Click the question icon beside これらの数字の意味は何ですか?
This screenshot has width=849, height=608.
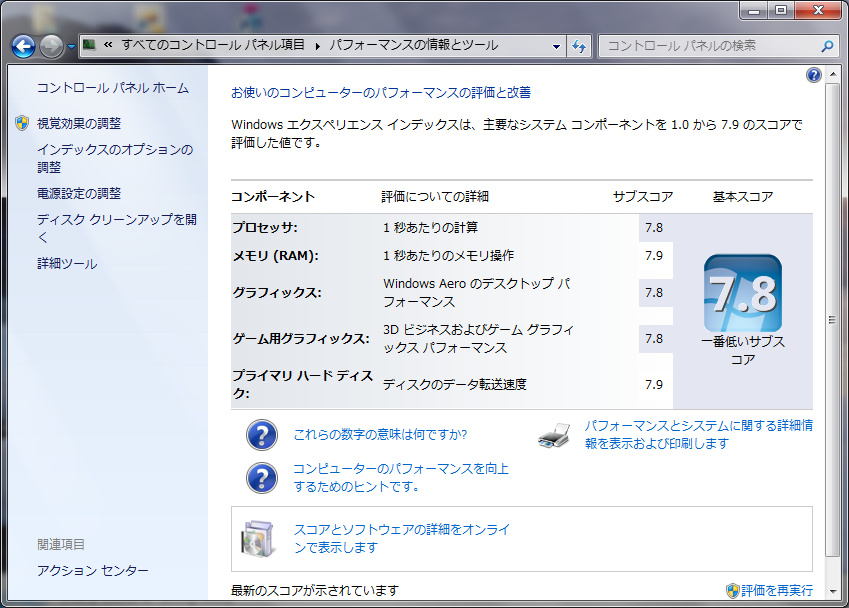(262, 435)
